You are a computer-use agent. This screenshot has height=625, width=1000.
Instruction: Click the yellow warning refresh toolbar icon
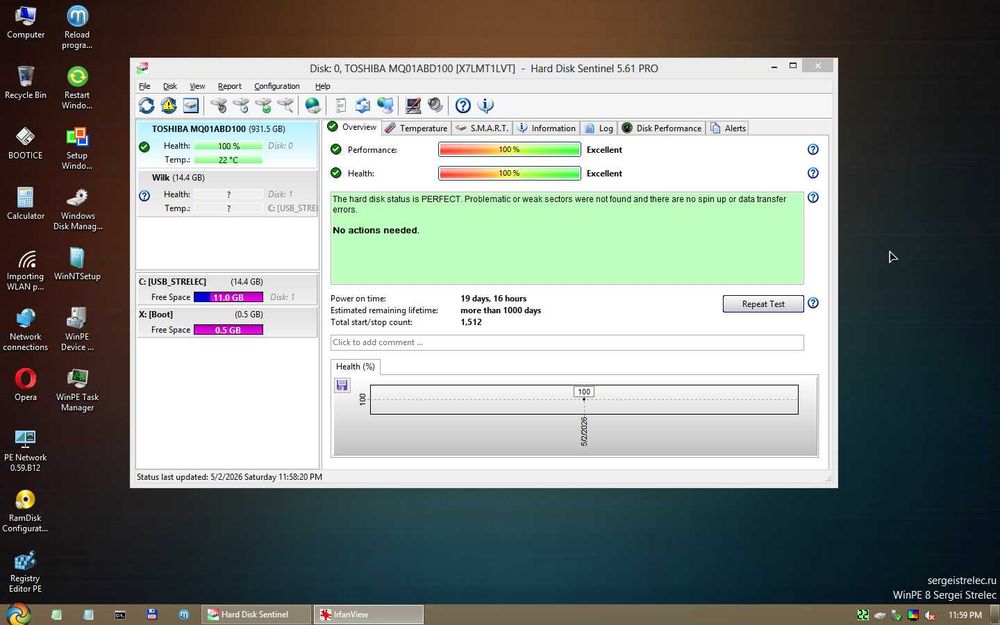point(168,105)
